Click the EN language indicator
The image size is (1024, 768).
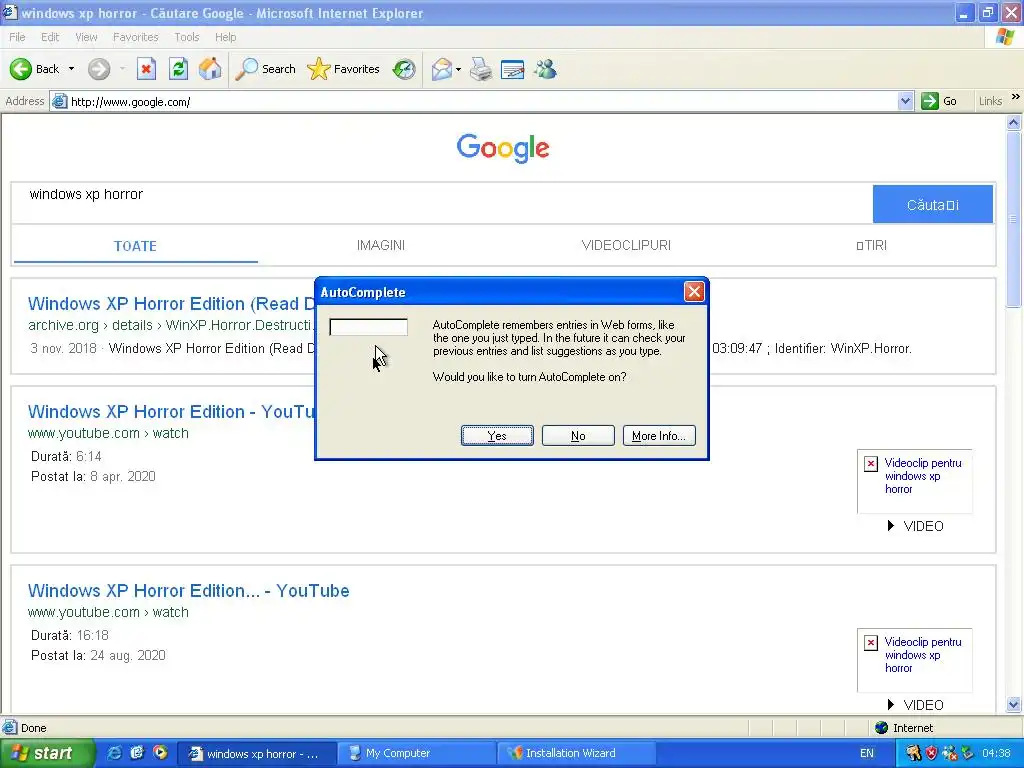[867, 753]
